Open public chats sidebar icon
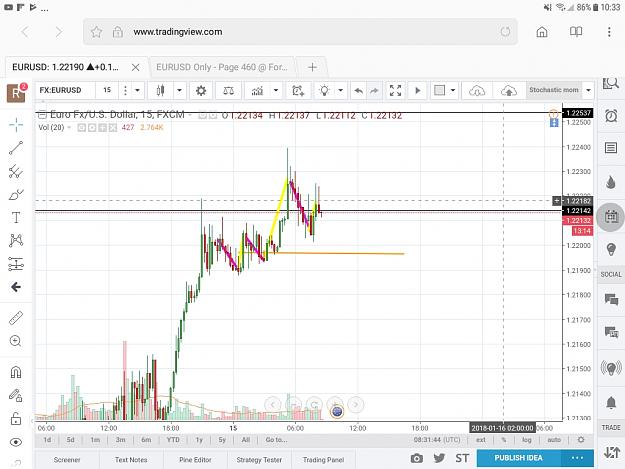Viewport: 625px width, 469px height. [611, 299]
